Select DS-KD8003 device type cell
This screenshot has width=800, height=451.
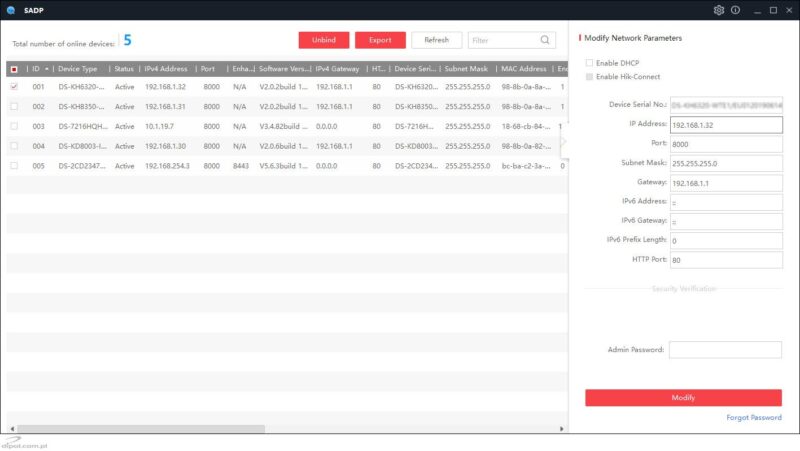82,146
